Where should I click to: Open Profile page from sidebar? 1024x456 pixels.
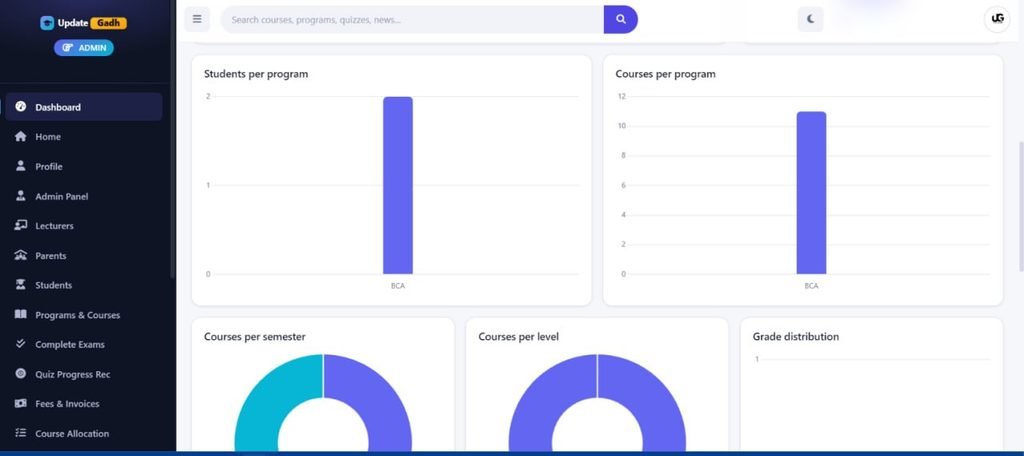click(x=84, y=166)
